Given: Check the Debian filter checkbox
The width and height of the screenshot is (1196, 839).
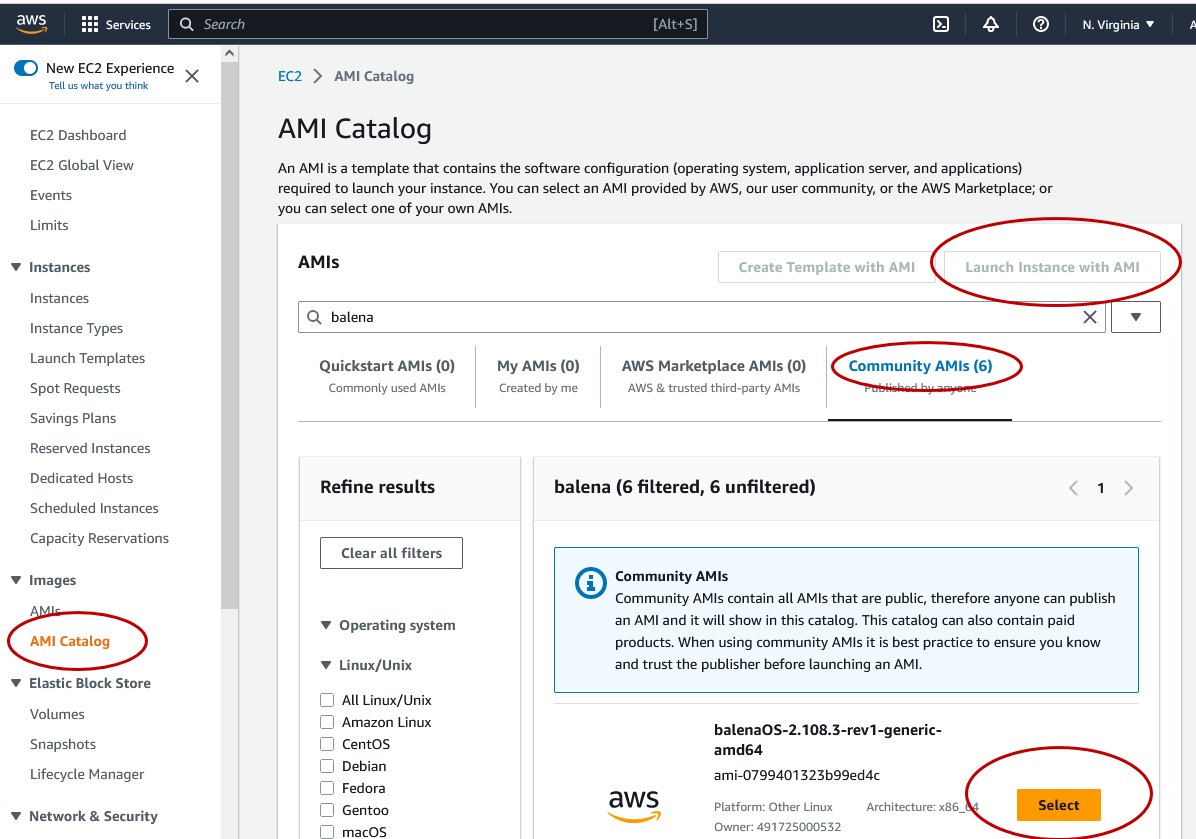Looking at the screenshot, I should [327, 766].
